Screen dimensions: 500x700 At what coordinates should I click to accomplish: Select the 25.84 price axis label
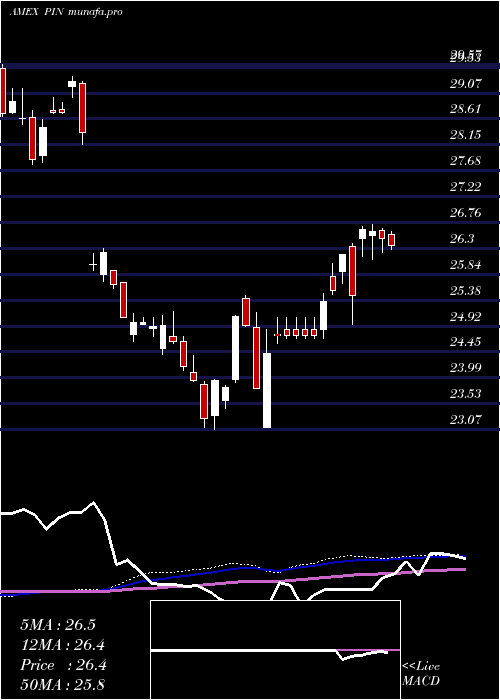click(x=466, y=265)
